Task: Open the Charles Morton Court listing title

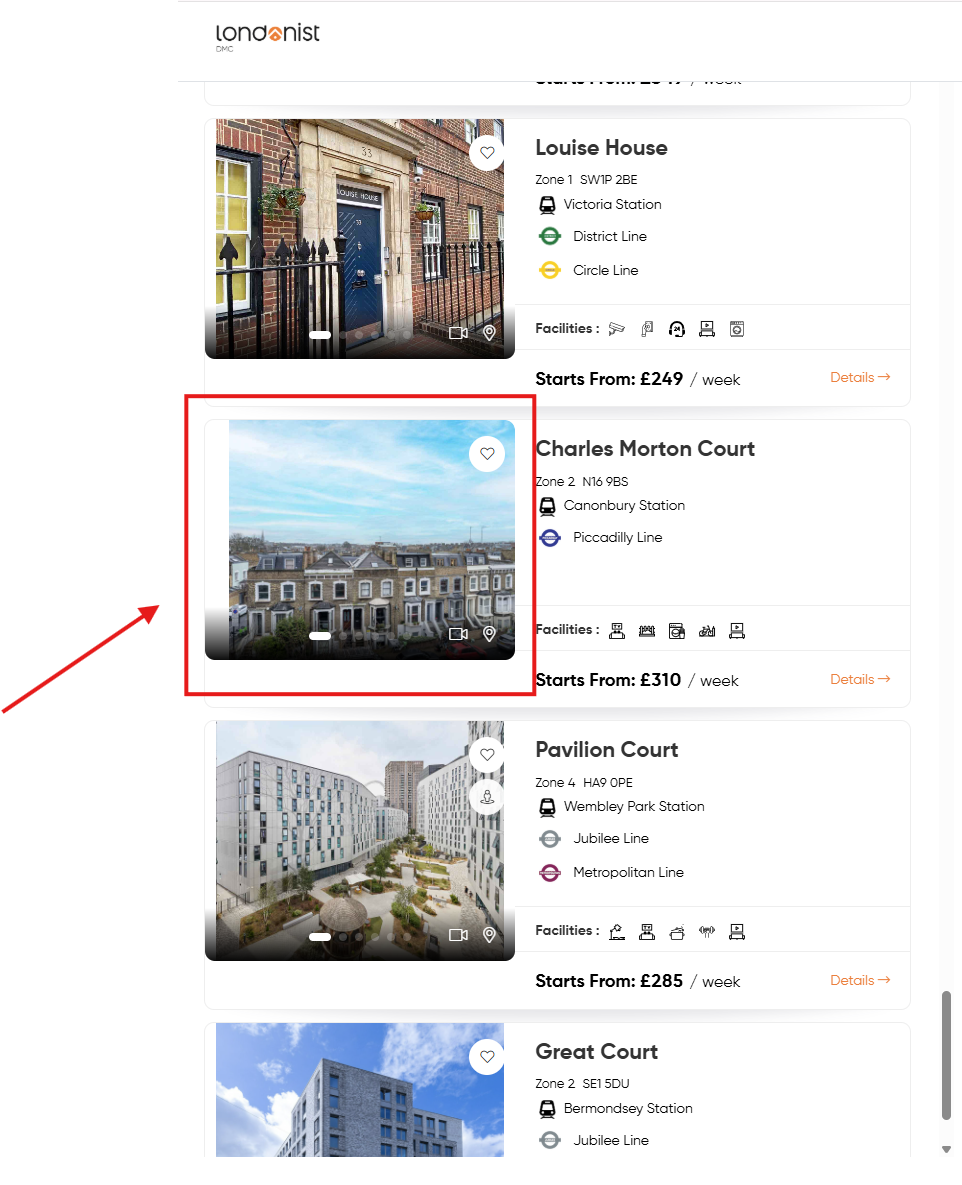Action: click(645, 449)
